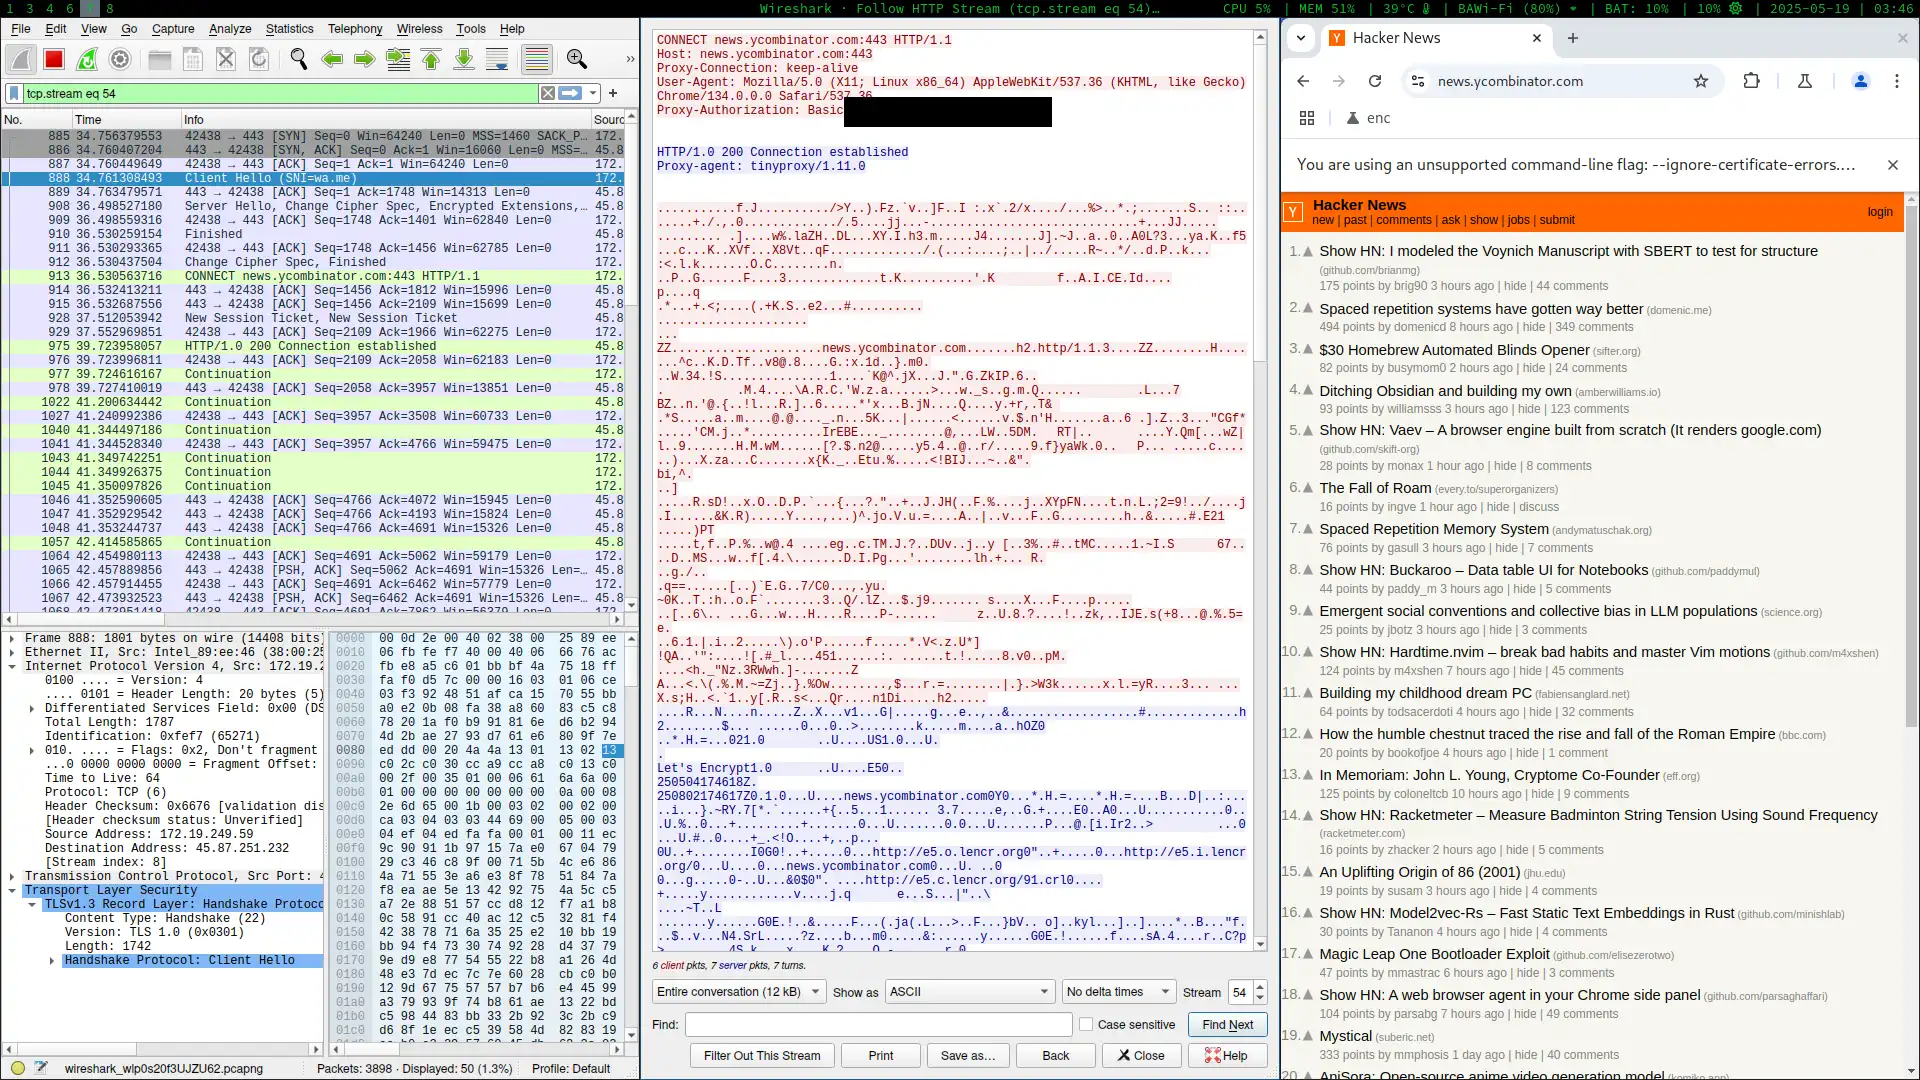Clear the display filter field
The height and width of the screenshot is (1080, 1920).
[548, 93]
